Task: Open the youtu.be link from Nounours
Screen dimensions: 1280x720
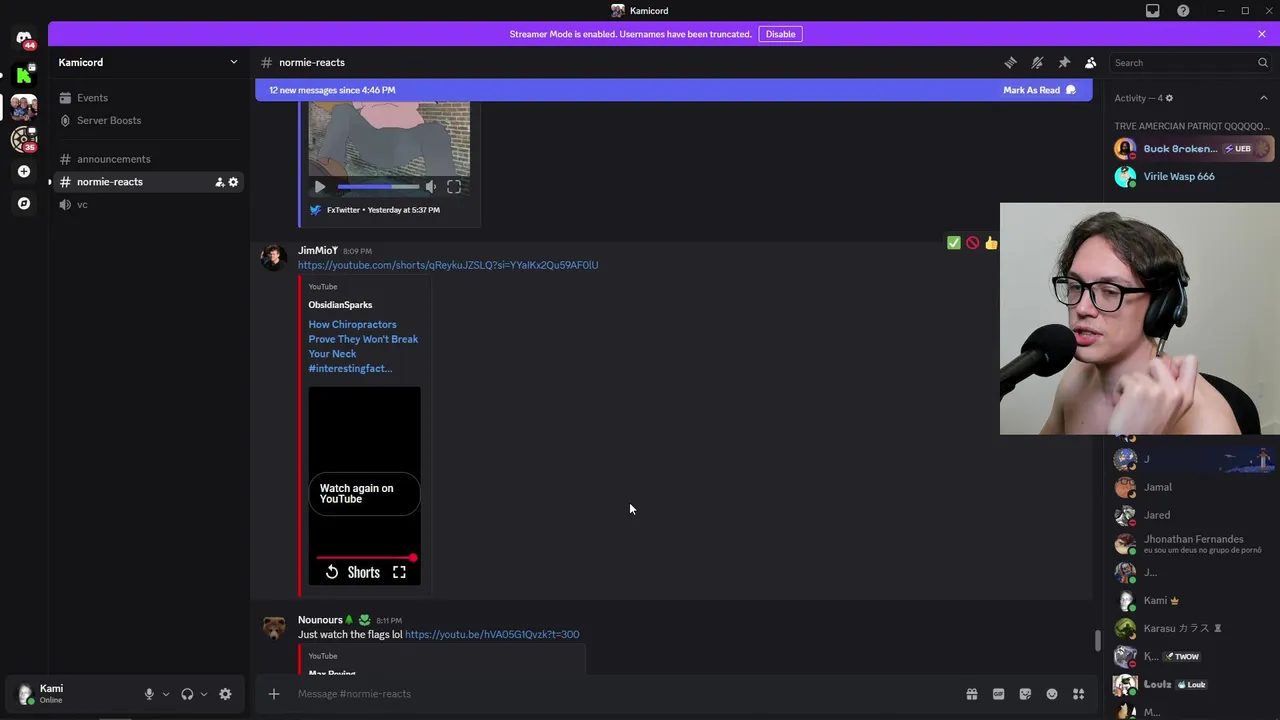Action: [x=492, y=634]
